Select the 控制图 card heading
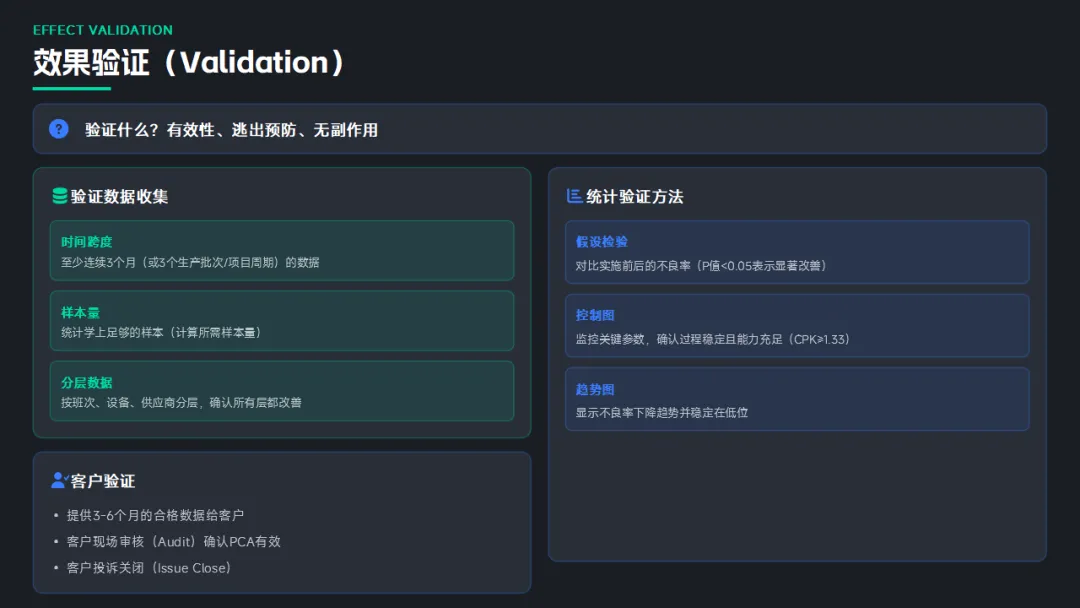The height and width of the screenshot is (608, 1080). pyautogui.click(x=595, y=315)
